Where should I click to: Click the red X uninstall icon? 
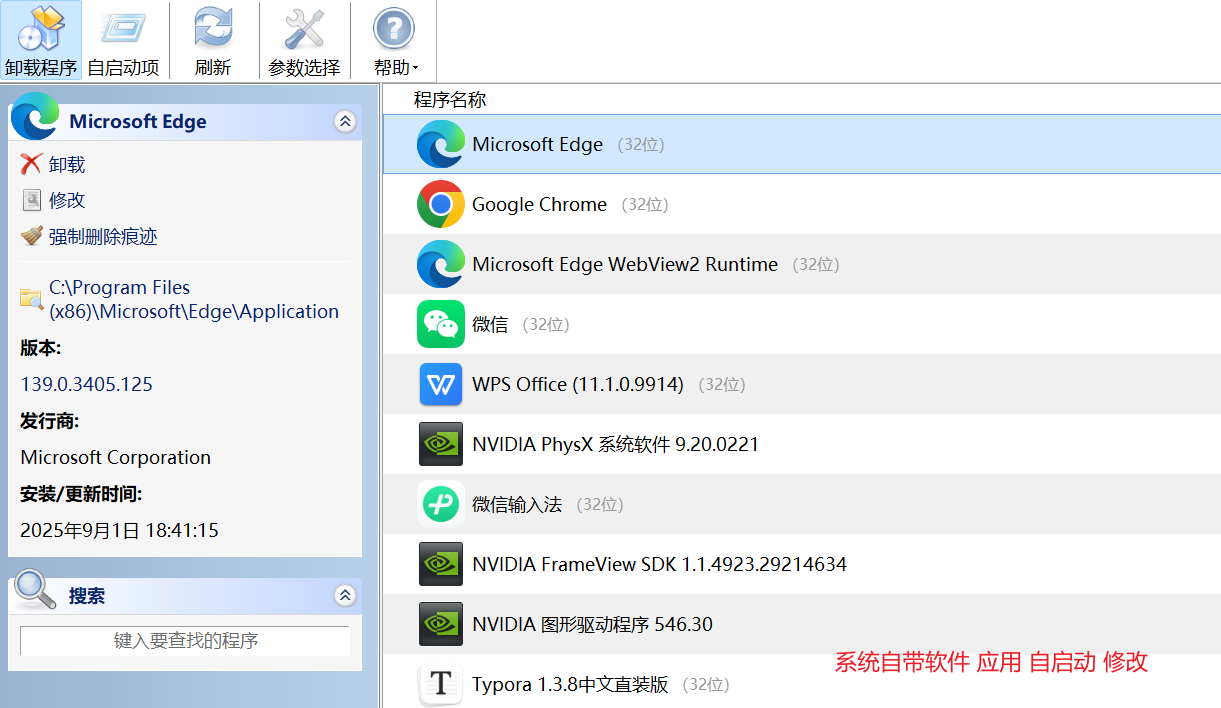tap(32, 164)
